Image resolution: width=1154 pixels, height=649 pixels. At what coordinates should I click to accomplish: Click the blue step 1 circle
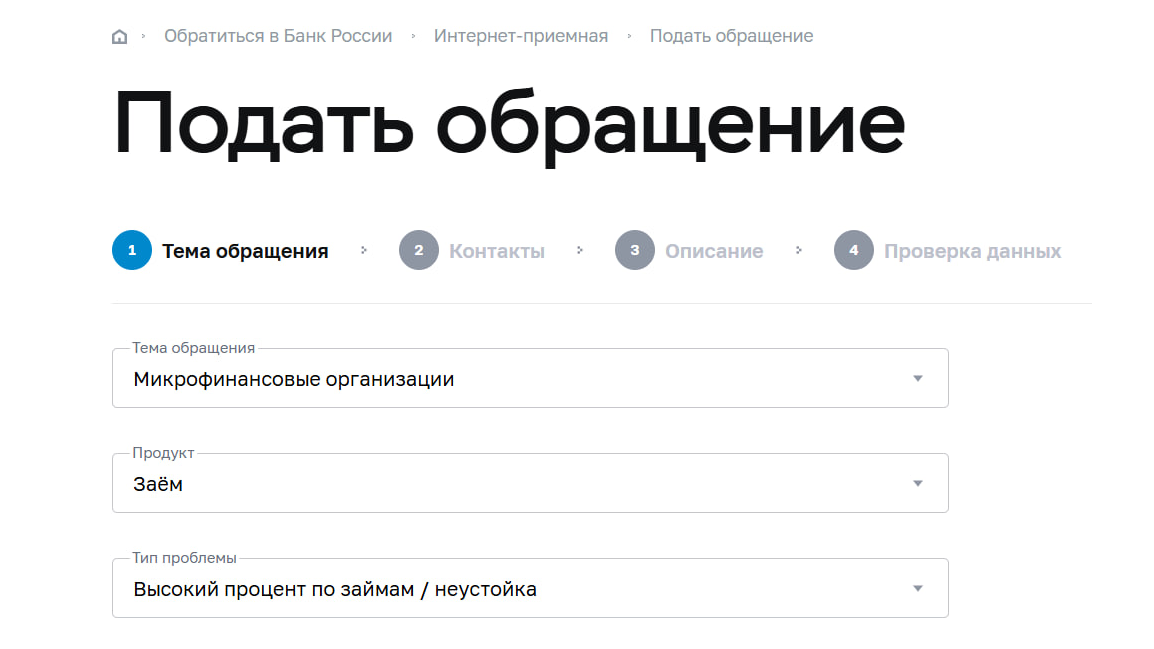click(x=132, y=251)
